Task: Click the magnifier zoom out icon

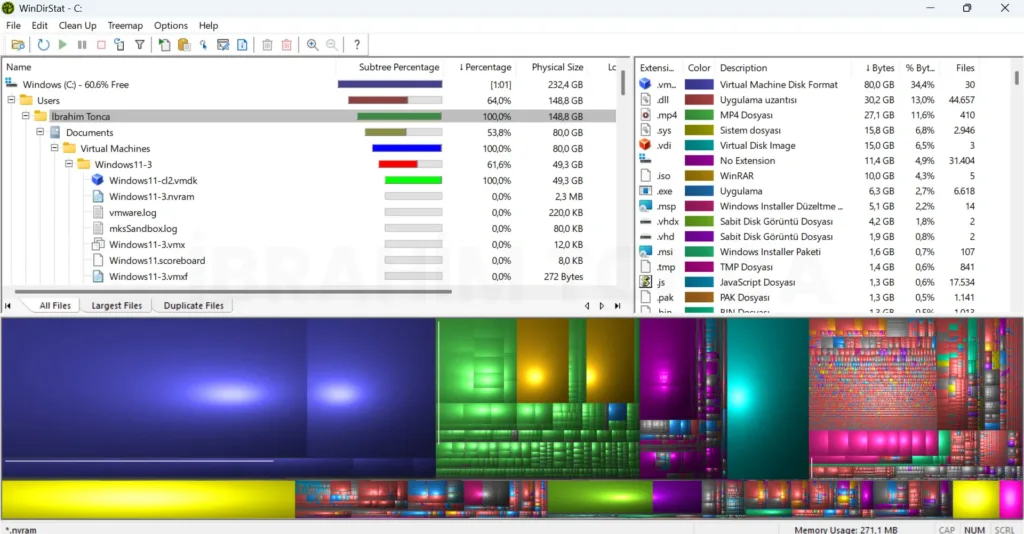Action: [332, 44]
